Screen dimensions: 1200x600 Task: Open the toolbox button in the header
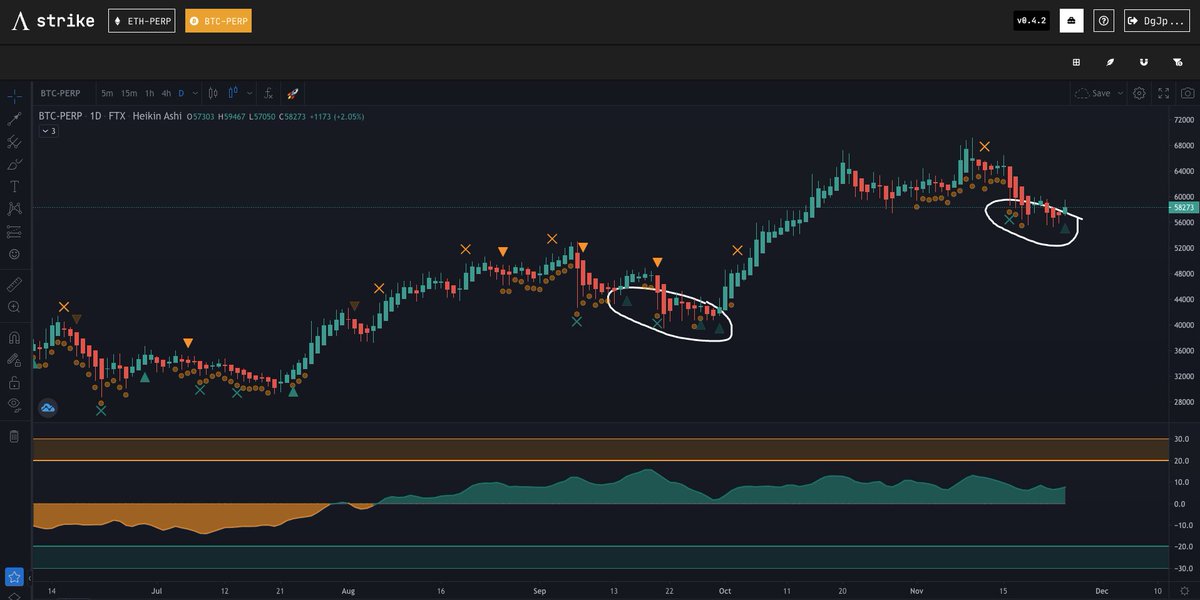tap(1071, 20)
